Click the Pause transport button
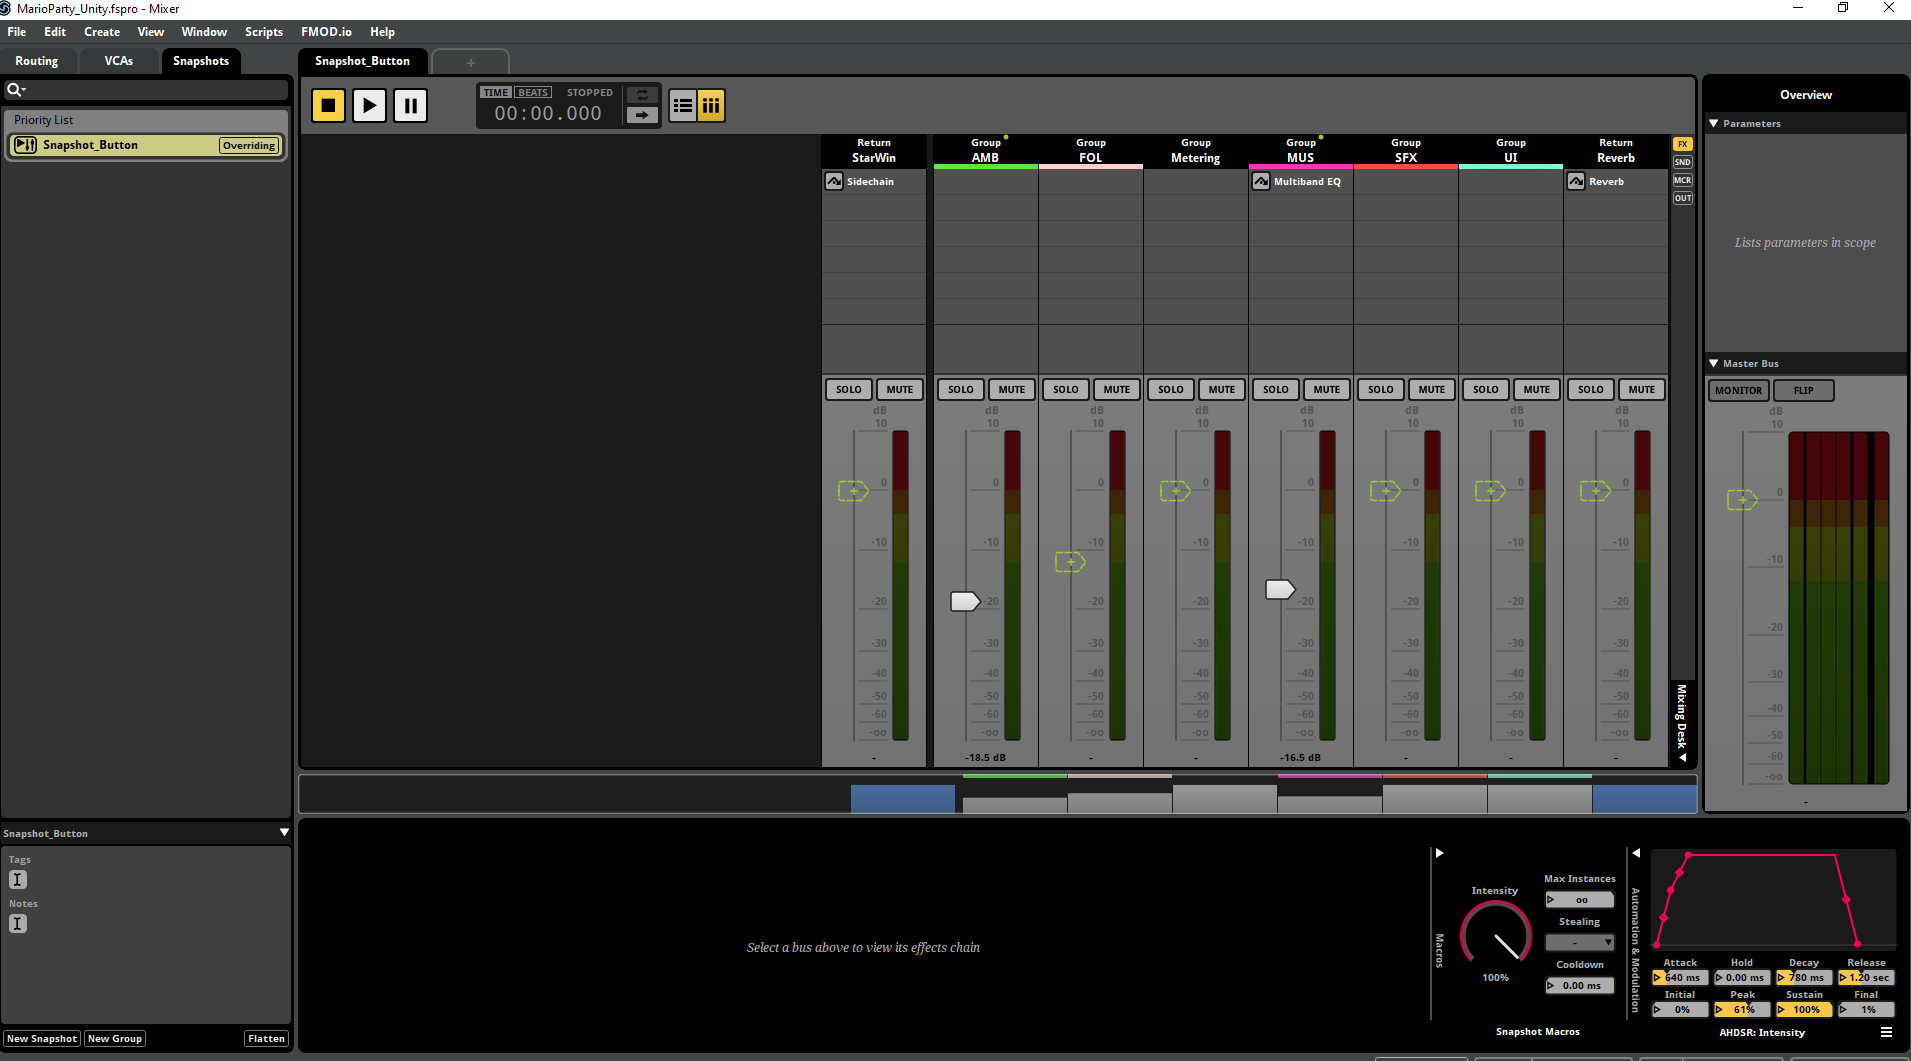The image size is (1911, 1061). 410,105
